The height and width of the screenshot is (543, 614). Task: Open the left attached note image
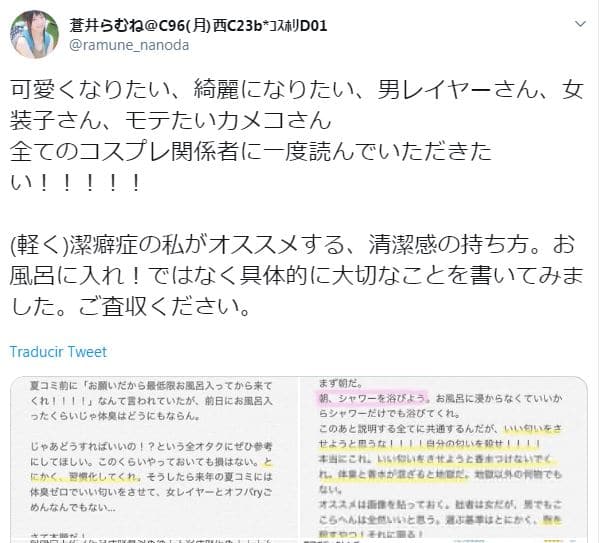(155, 460)
